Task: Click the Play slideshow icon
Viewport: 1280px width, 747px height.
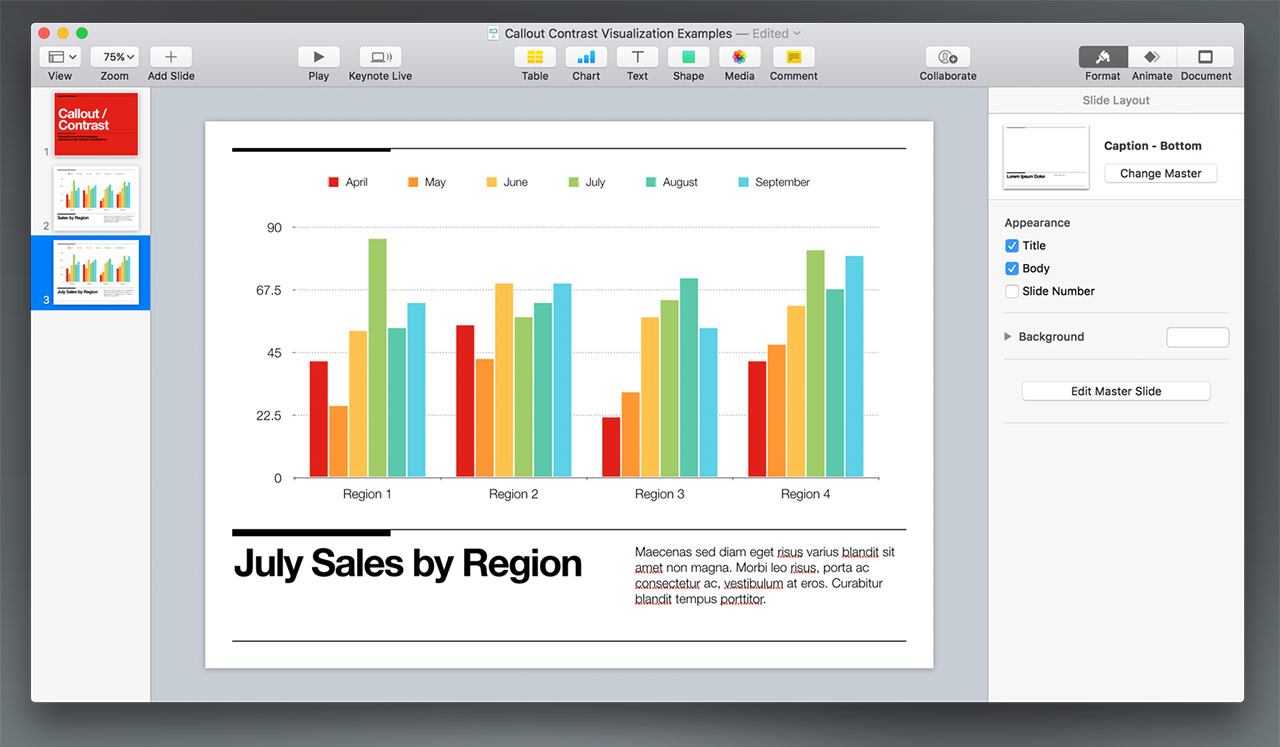Action: (319, 58)
